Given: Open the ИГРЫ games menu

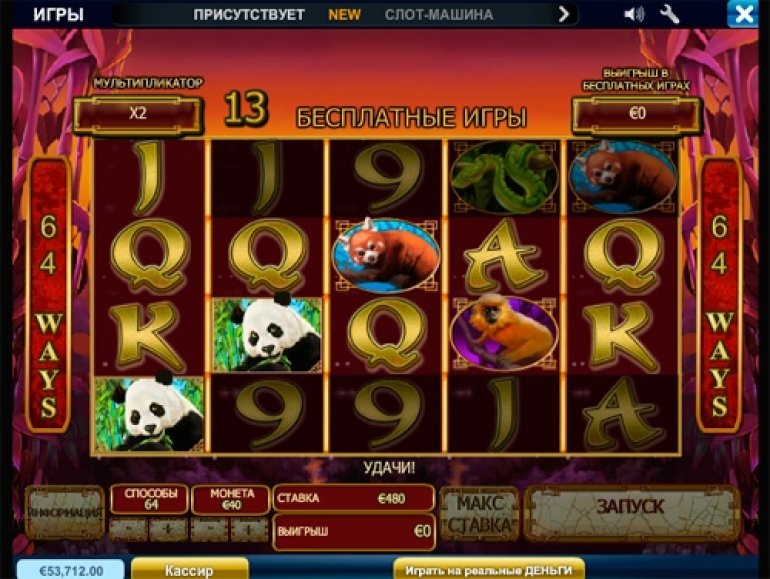Looking at the screenshot, I should (58, 14).
